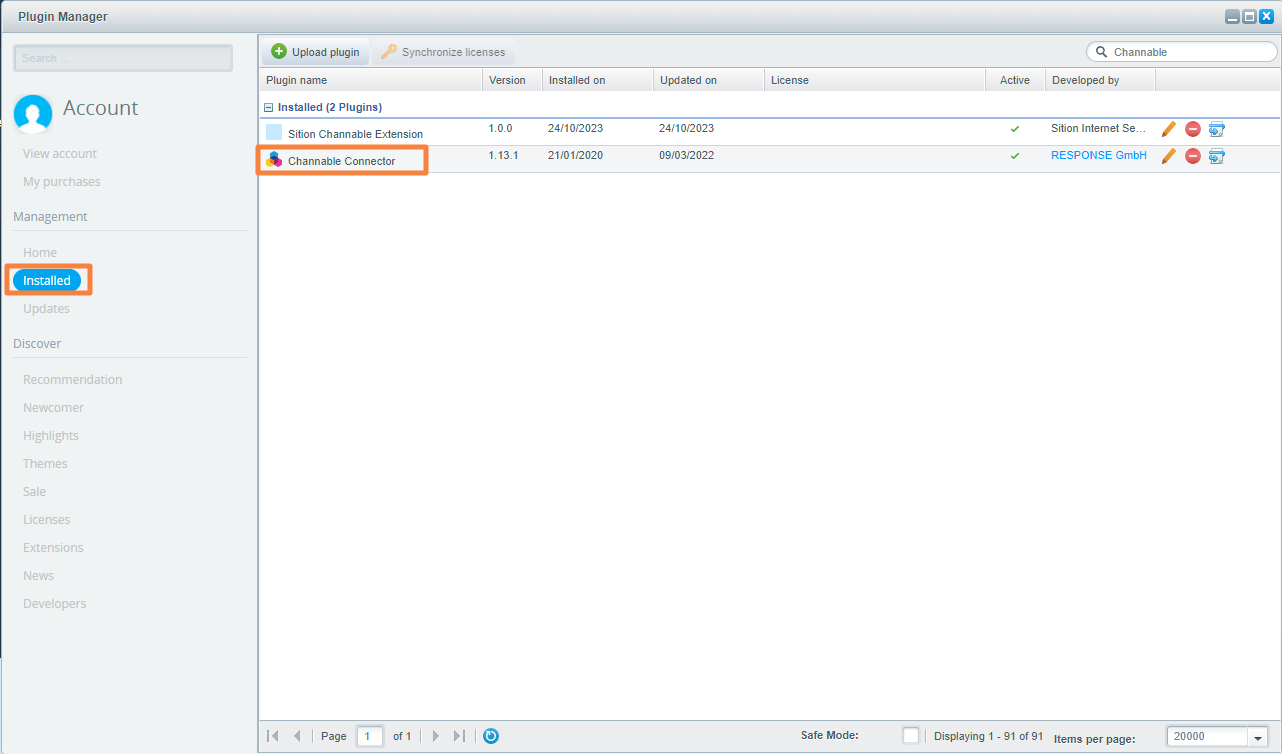This screenshot has height=754, width=1282.
Task: Open the RESPONSE GmbH developer link
Action: tap(1098, 156)
